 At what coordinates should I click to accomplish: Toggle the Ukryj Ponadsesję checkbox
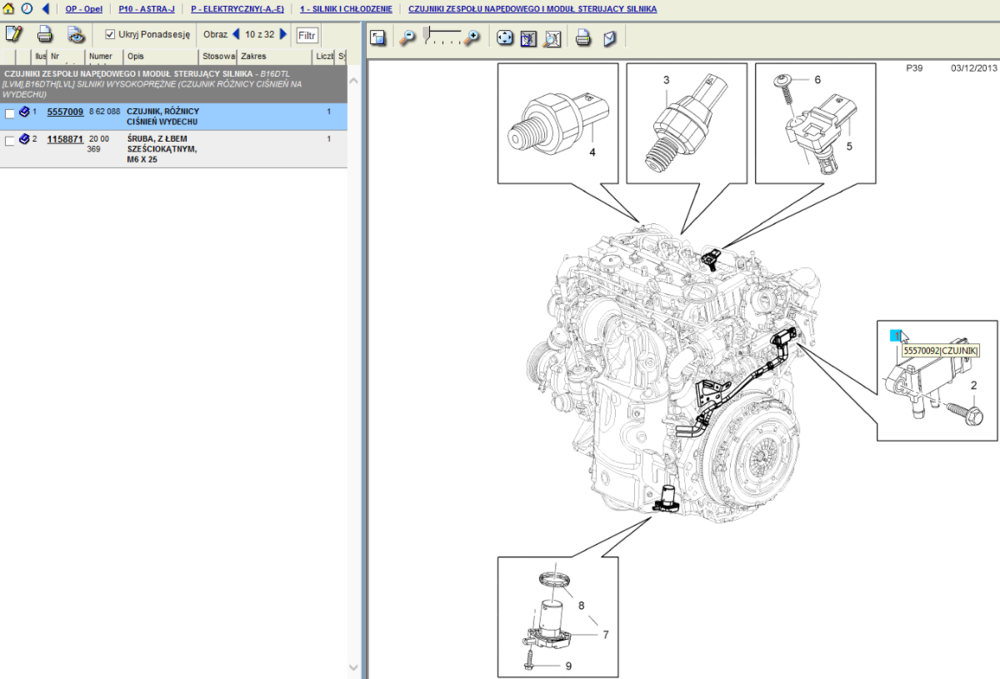(110, 34)
